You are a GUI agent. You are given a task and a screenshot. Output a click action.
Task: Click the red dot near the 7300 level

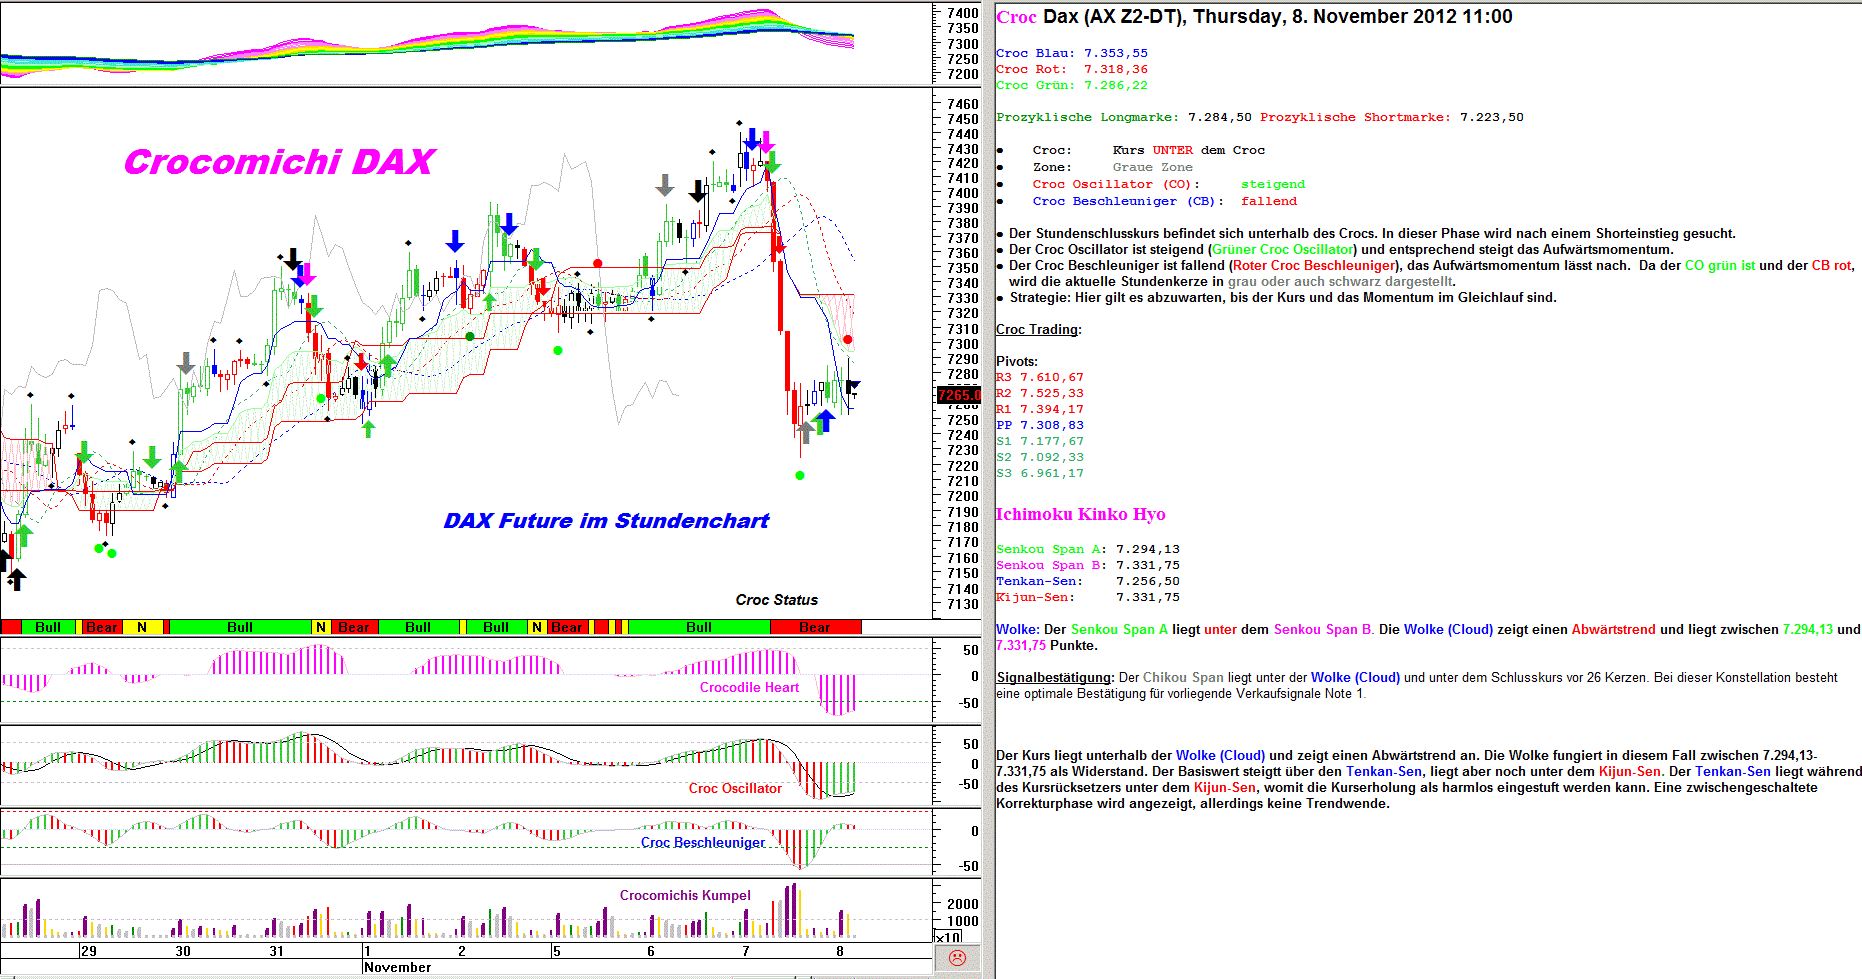(848, 340)
